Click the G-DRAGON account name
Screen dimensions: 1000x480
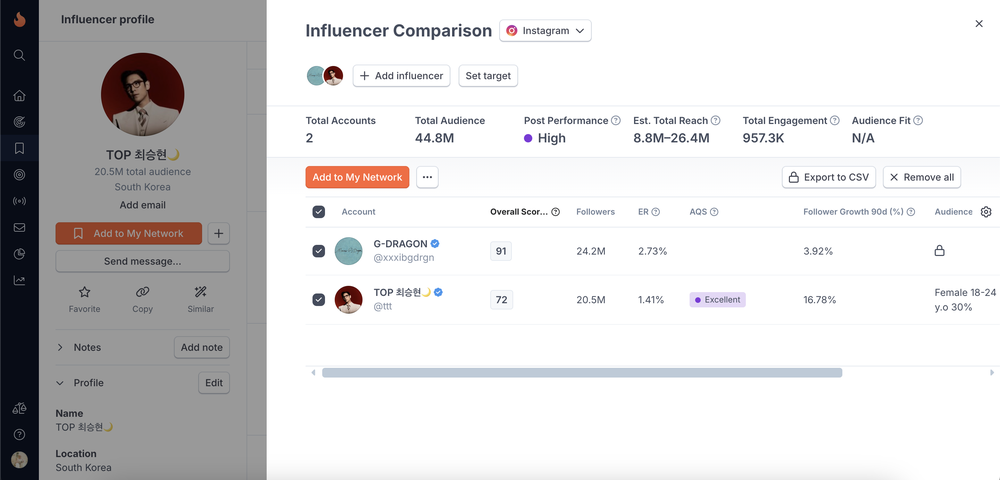point(401,244)
